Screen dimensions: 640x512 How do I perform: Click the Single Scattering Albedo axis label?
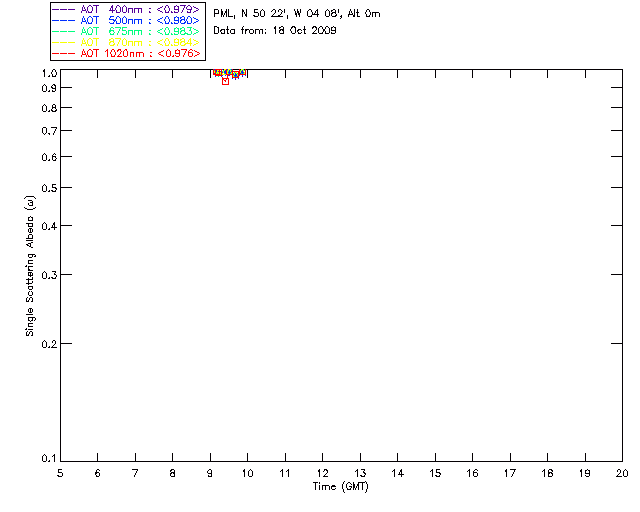point(31,266)
